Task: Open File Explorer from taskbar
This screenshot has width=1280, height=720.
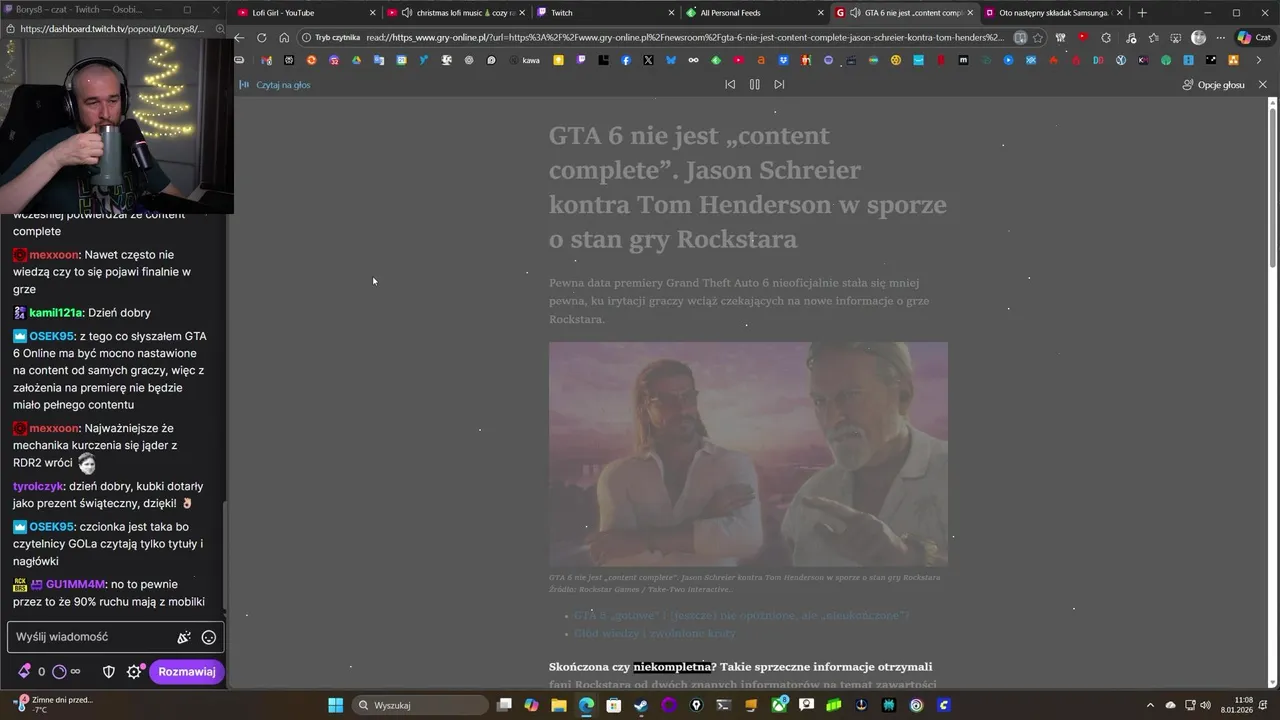Action: (x=559, y=705)
